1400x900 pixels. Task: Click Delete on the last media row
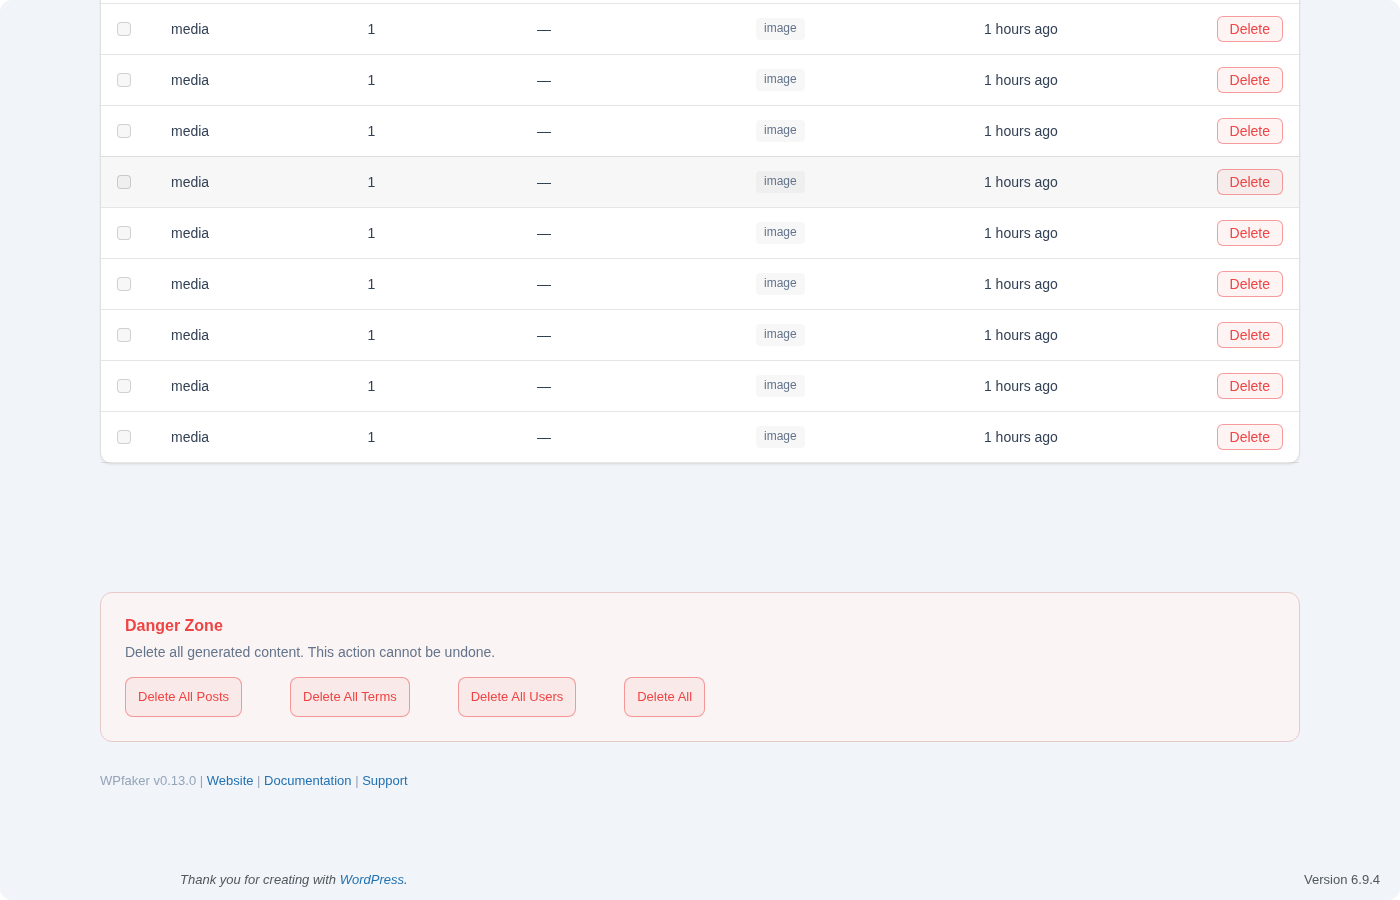point(1249,437)
